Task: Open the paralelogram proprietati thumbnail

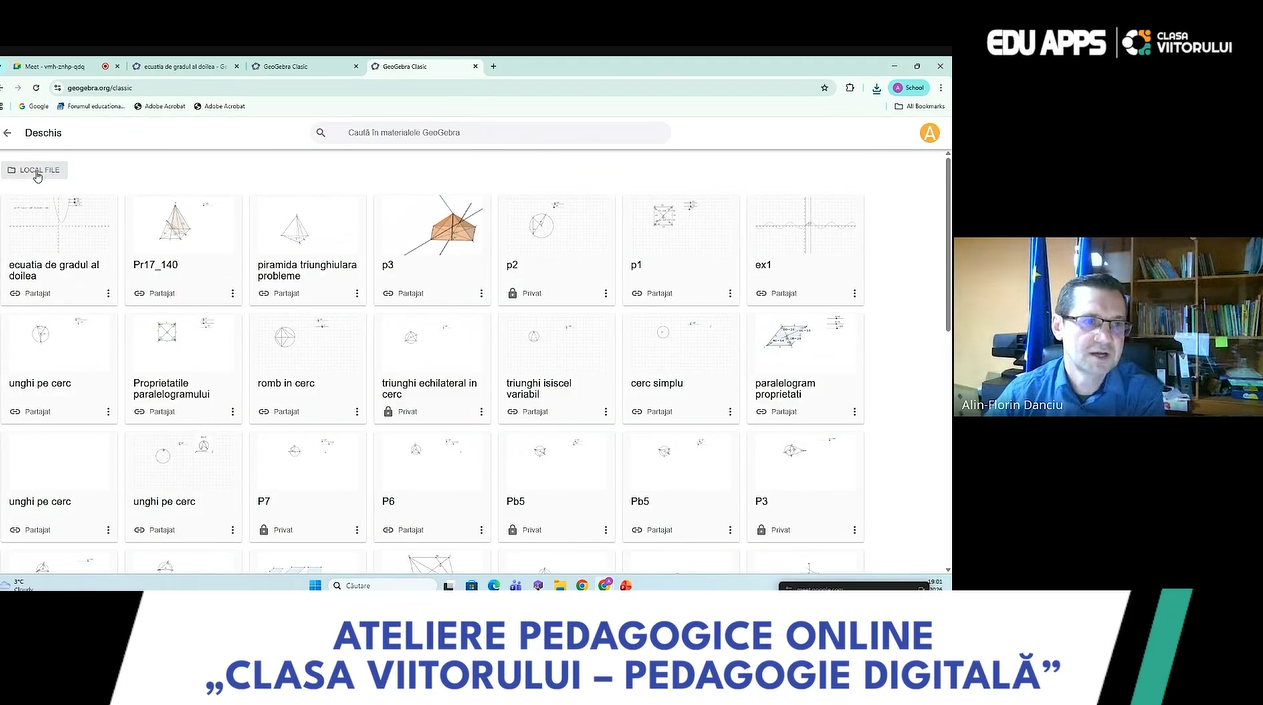Action: 805,342
